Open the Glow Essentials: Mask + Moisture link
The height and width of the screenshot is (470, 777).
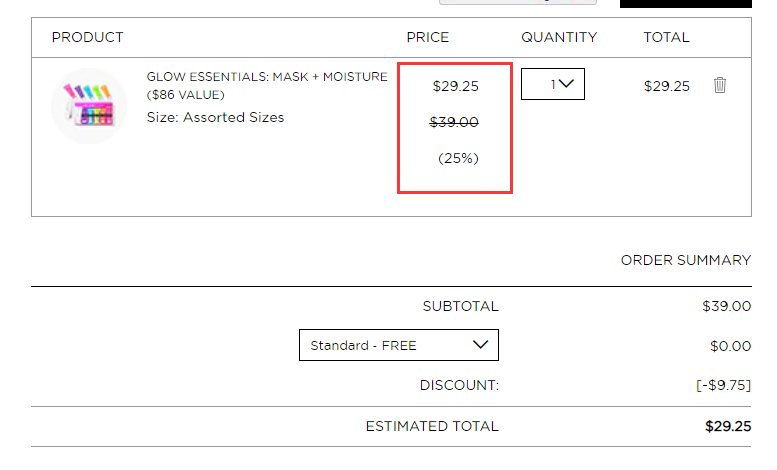[267, 77]
